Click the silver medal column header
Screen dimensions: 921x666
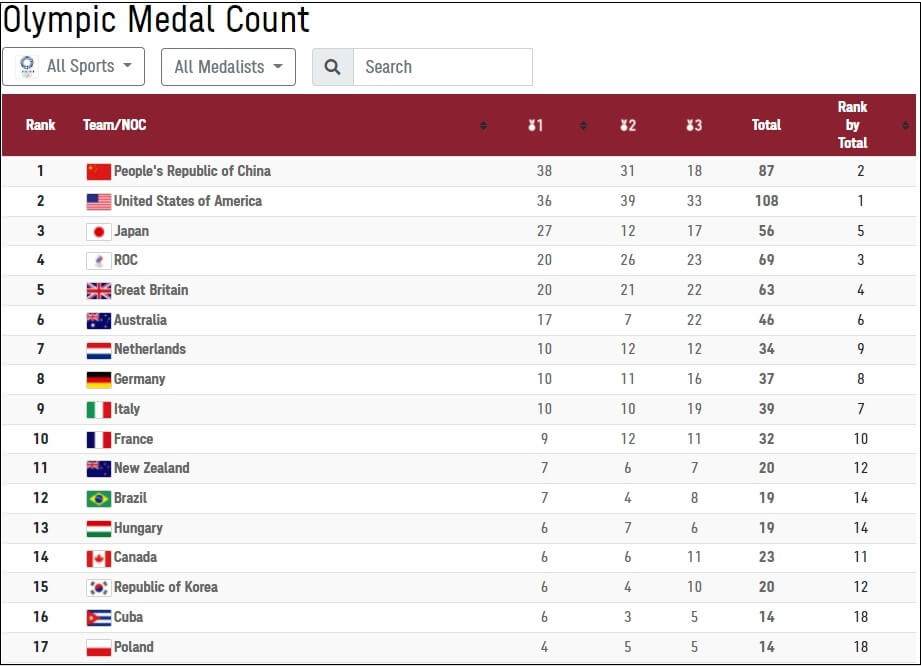(628, 125)
